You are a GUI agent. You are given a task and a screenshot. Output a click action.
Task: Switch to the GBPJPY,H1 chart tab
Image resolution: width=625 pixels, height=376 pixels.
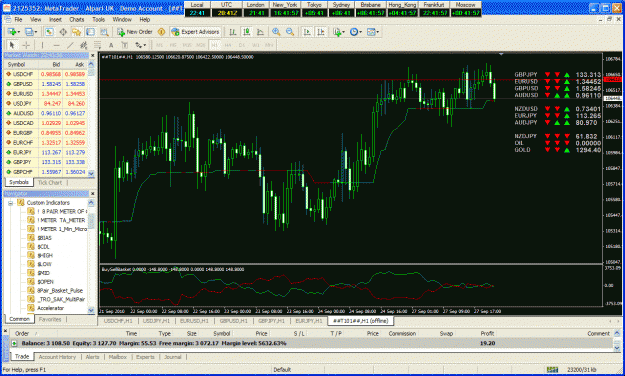click(271, 321)
